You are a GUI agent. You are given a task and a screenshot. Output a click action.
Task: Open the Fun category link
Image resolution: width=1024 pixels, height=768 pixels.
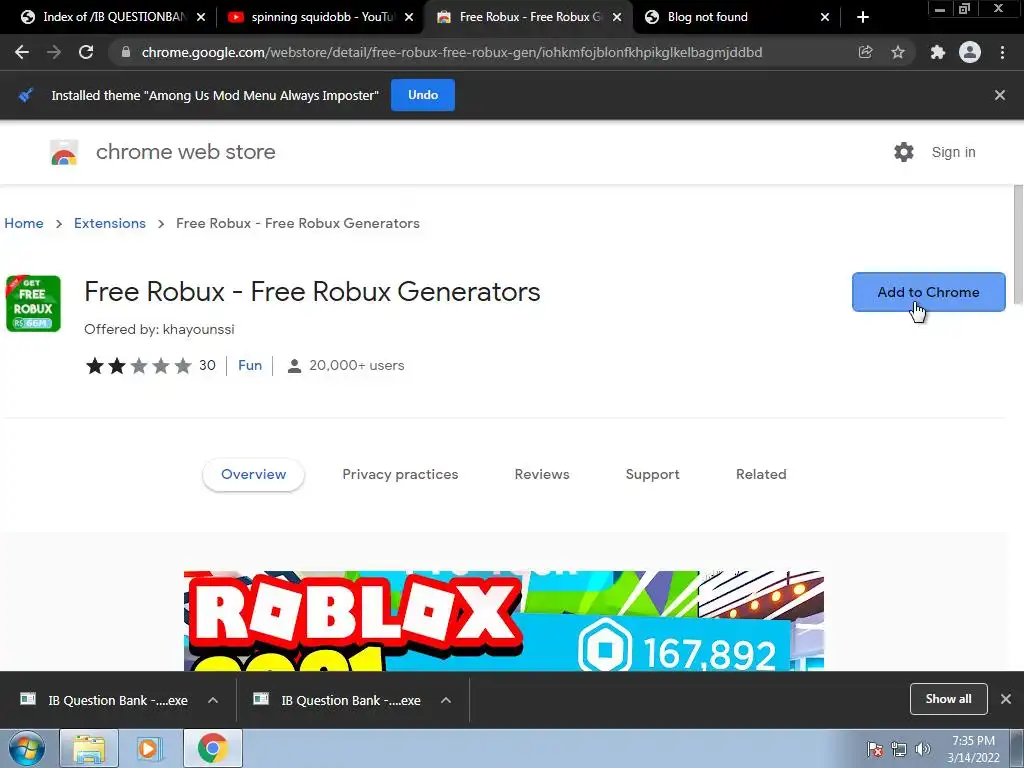250,366
